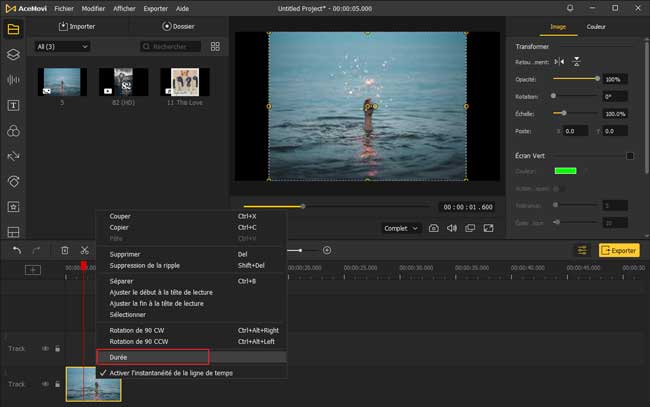650x407 pixels.
Task: Toggle lock on the upper Track
Action: pyautogui.click(x=58, y=349)
